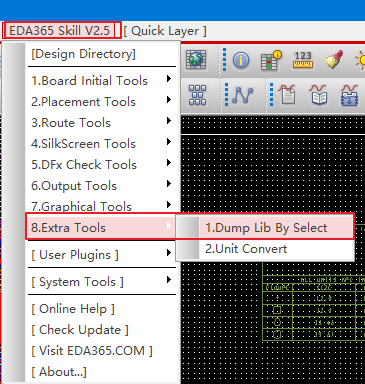
Task: Expand arrow next to System Tools
Action: (x=169, y=280)
